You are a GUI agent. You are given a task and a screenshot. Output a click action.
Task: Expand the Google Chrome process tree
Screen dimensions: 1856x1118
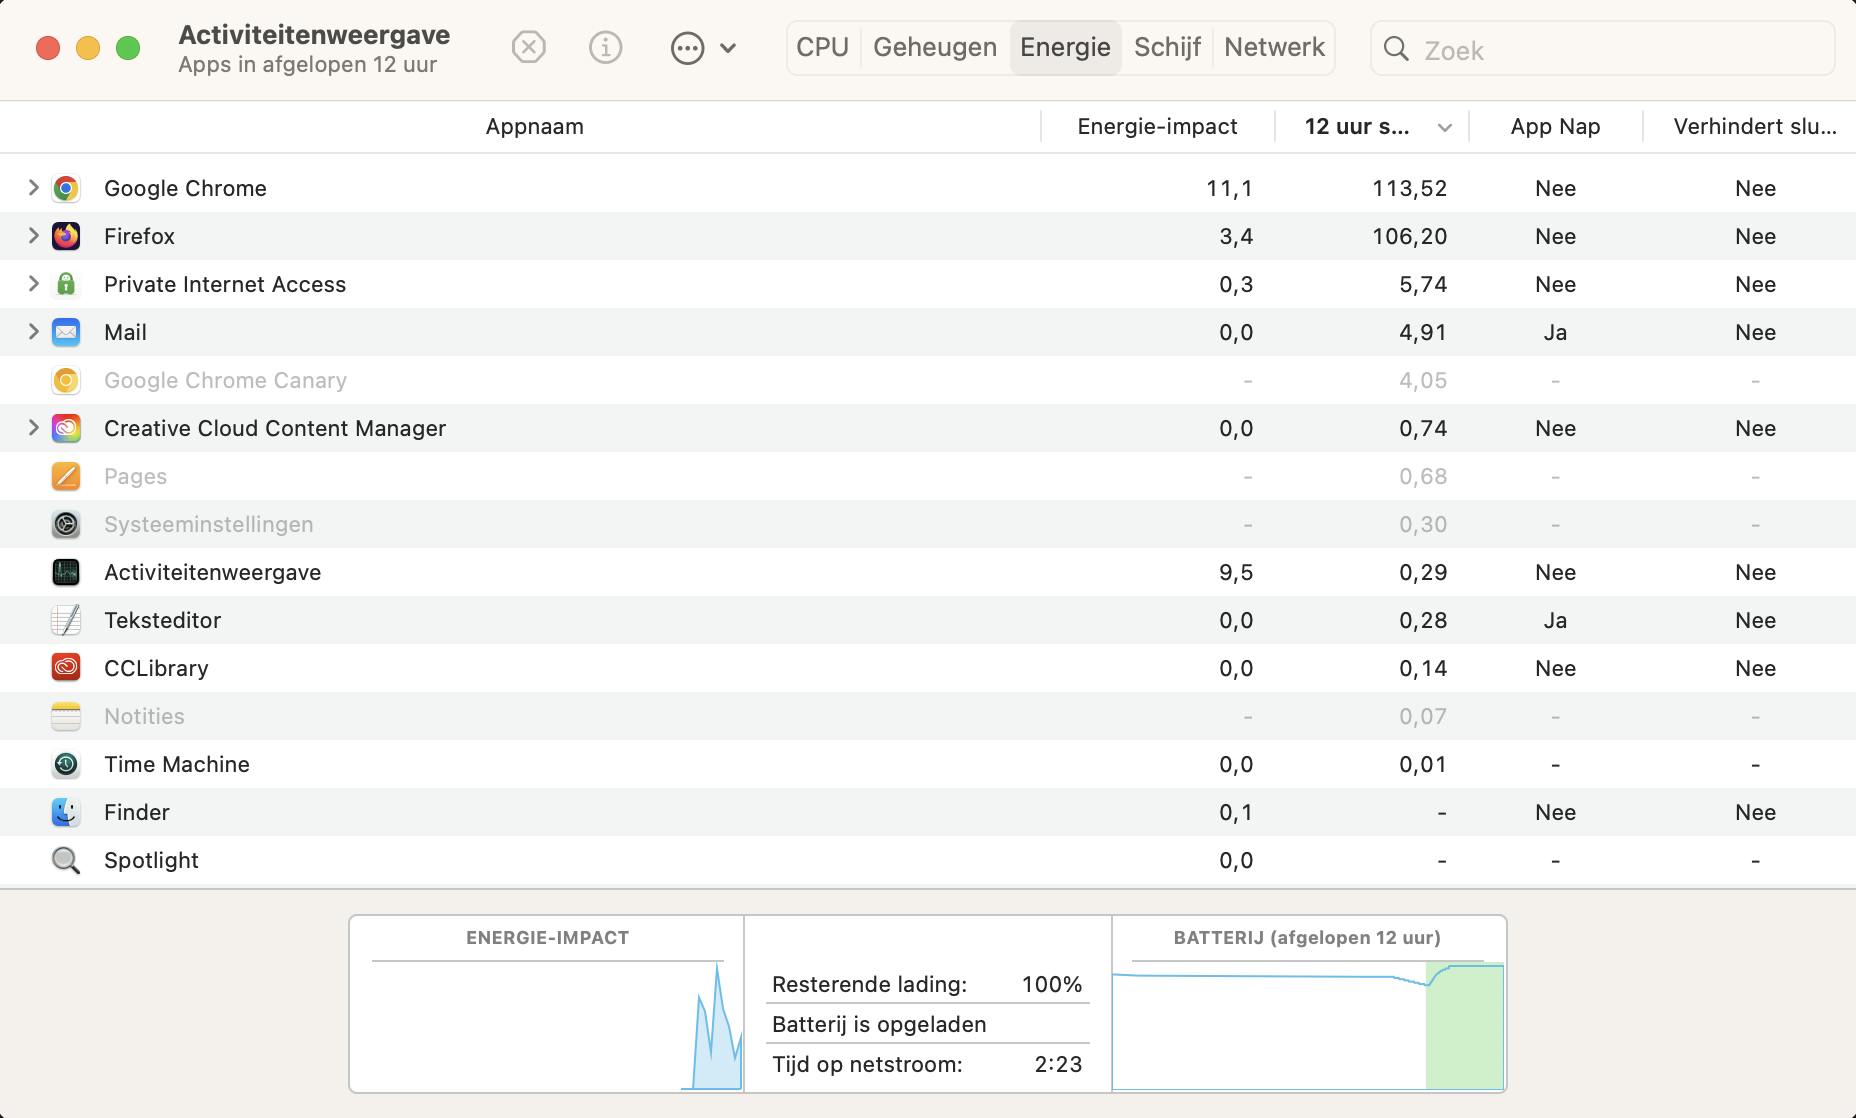point(33,188)
